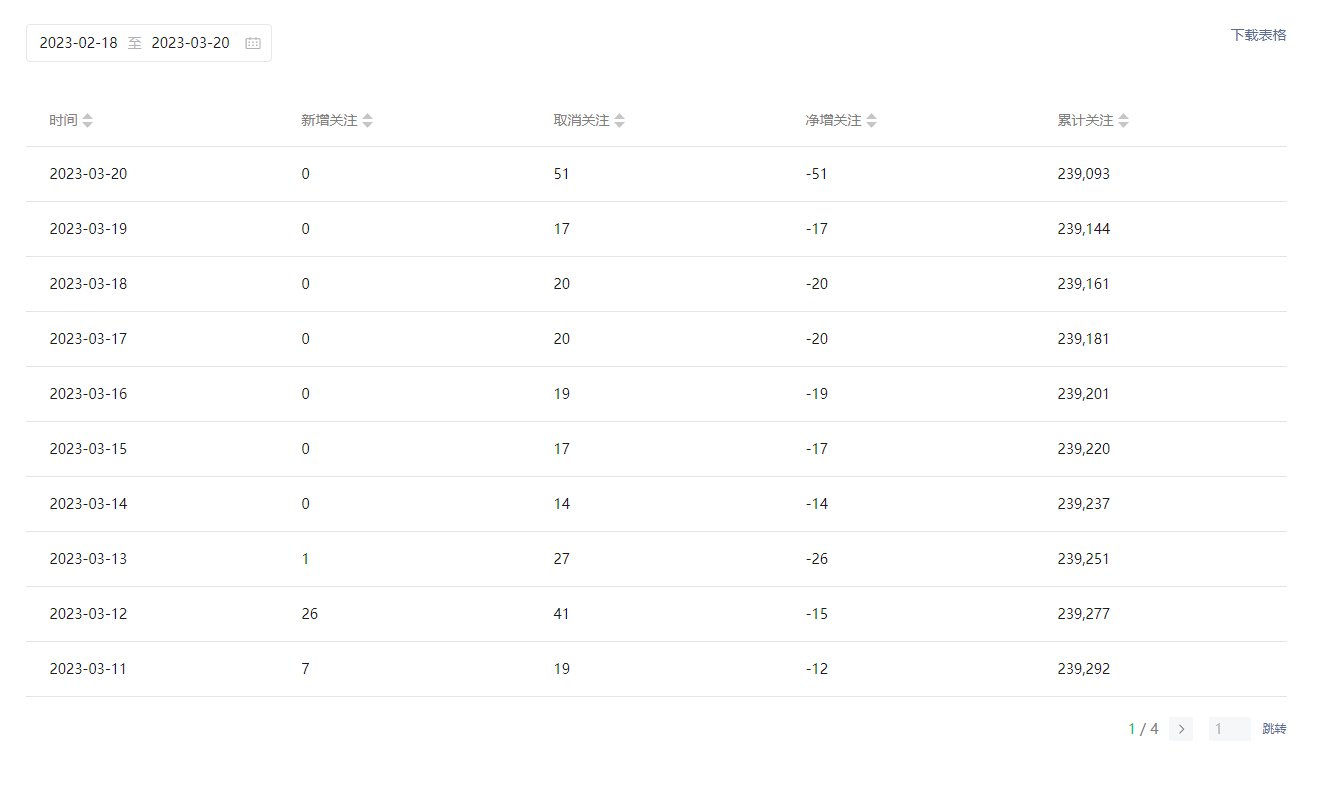Image resolution: width=1317 pixels, height=788 pixels.
Task: Click cumulative value 239,292
Action: pyautogui.click(x=1083, y=669)
